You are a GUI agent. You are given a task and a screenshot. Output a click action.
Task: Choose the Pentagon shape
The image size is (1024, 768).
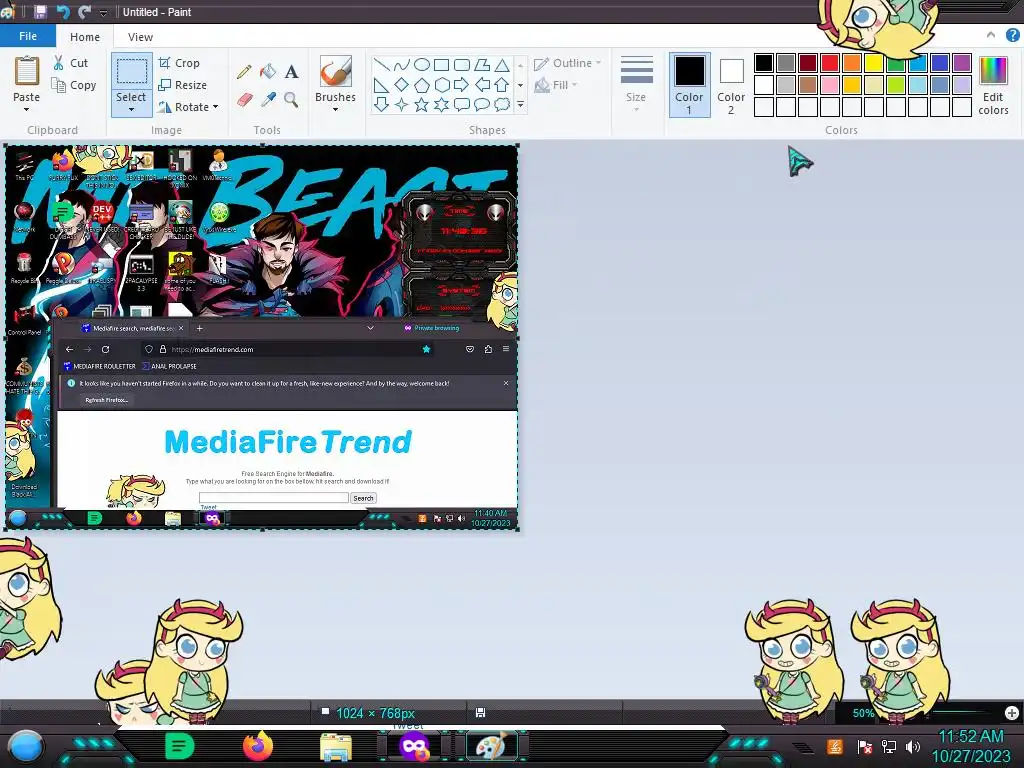click(x=422, y=85)
